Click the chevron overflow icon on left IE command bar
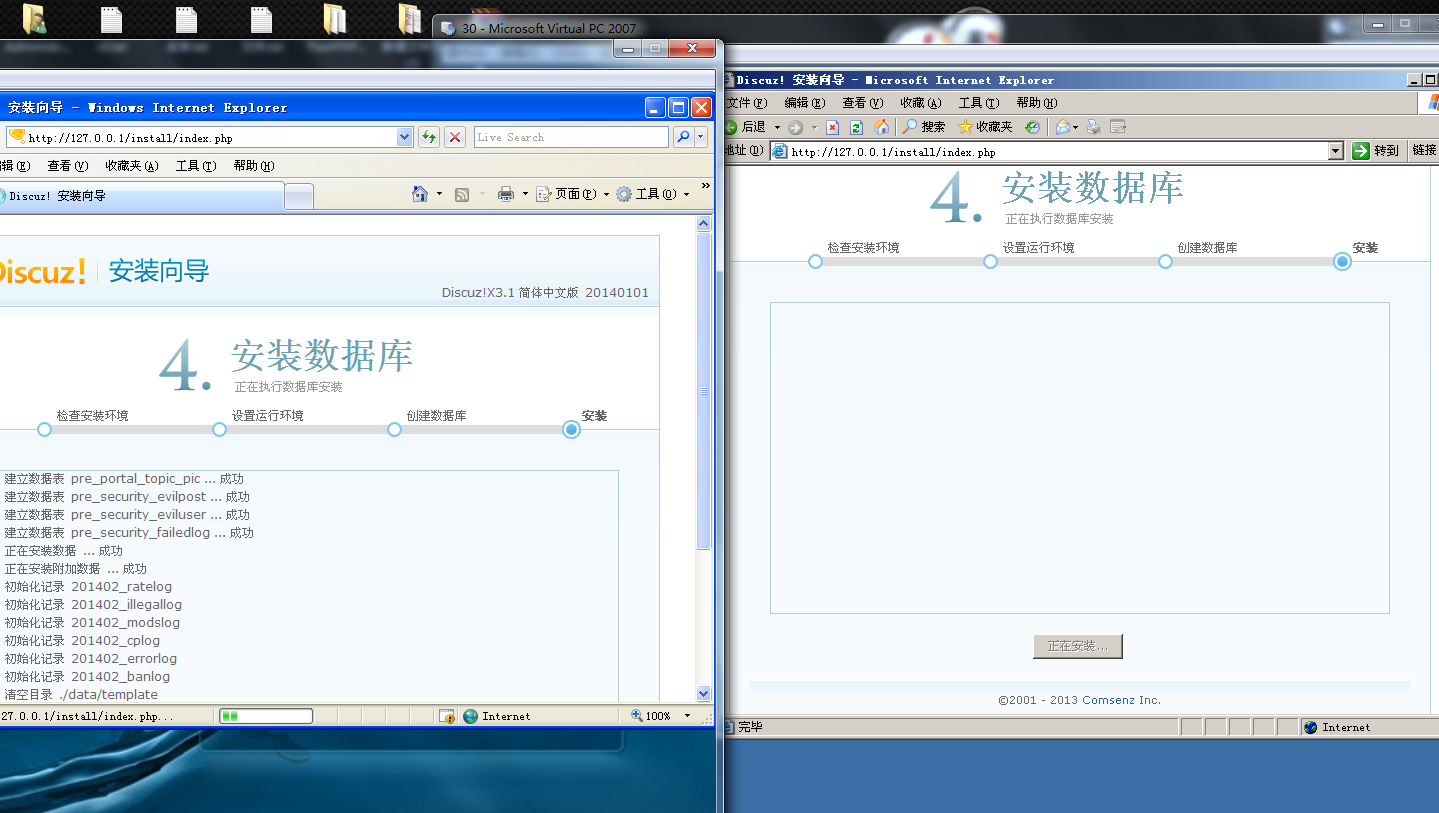The height and width of the screenshot is (813, 1439). tap(706, 186)
